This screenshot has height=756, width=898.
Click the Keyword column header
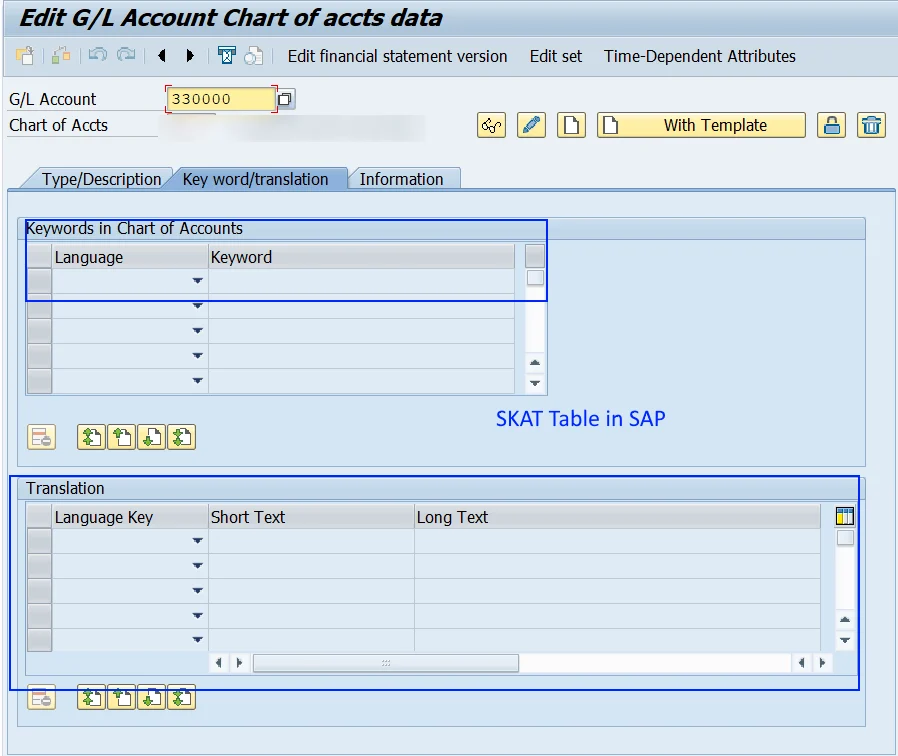(x=361, y=257)
